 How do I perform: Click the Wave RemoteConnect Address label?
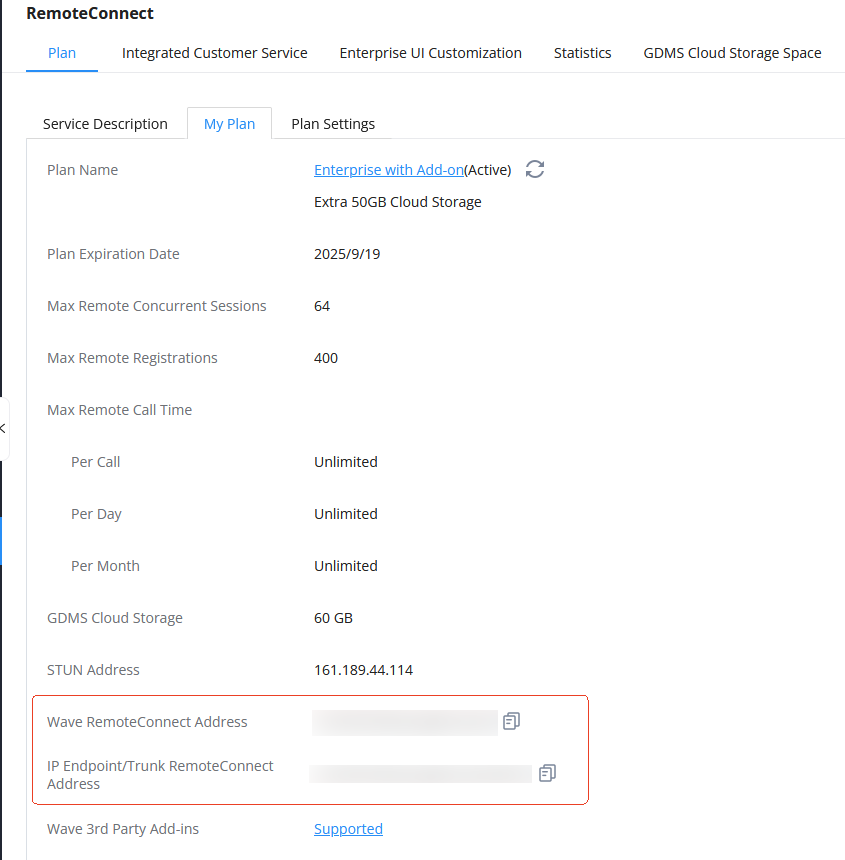pyautogui.click(x=147, y=722)
